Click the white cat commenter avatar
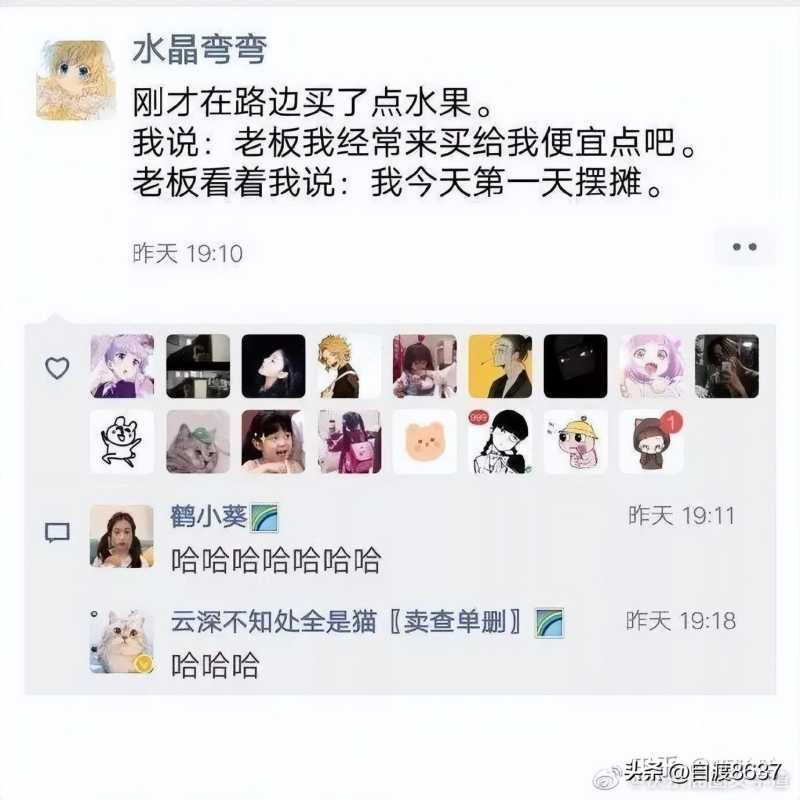 click(x=121, y=641)
